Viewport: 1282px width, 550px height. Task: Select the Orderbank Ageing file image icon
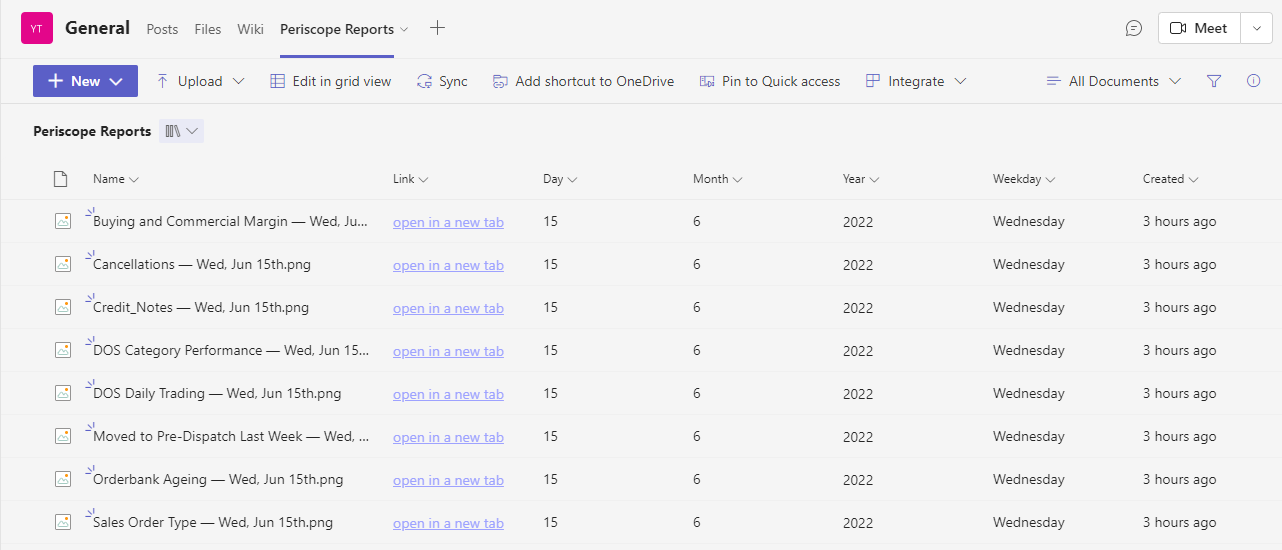tap(63, 479)
